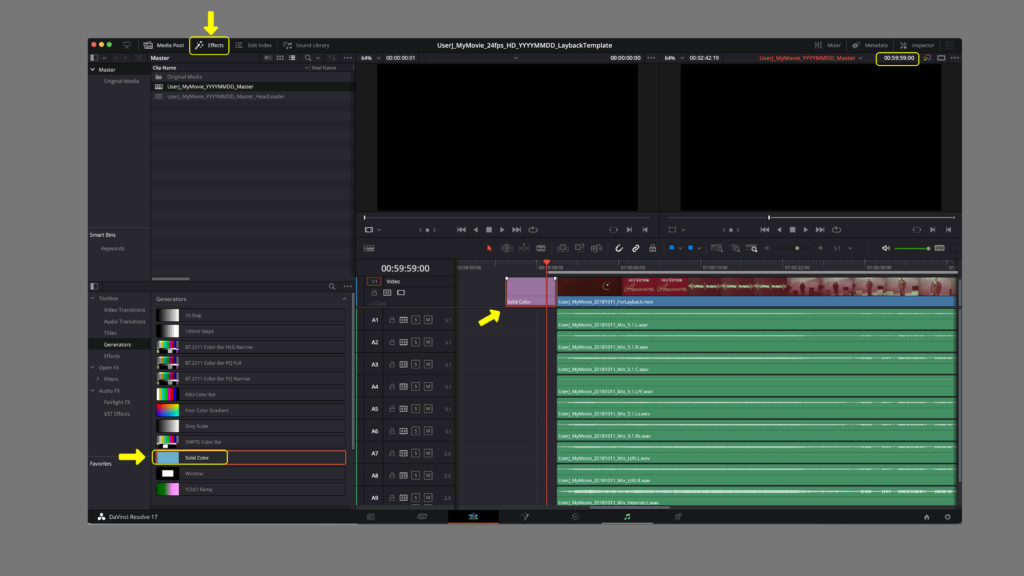
Task: Click the Insert Clip edit icon
Action: [562, 248]
